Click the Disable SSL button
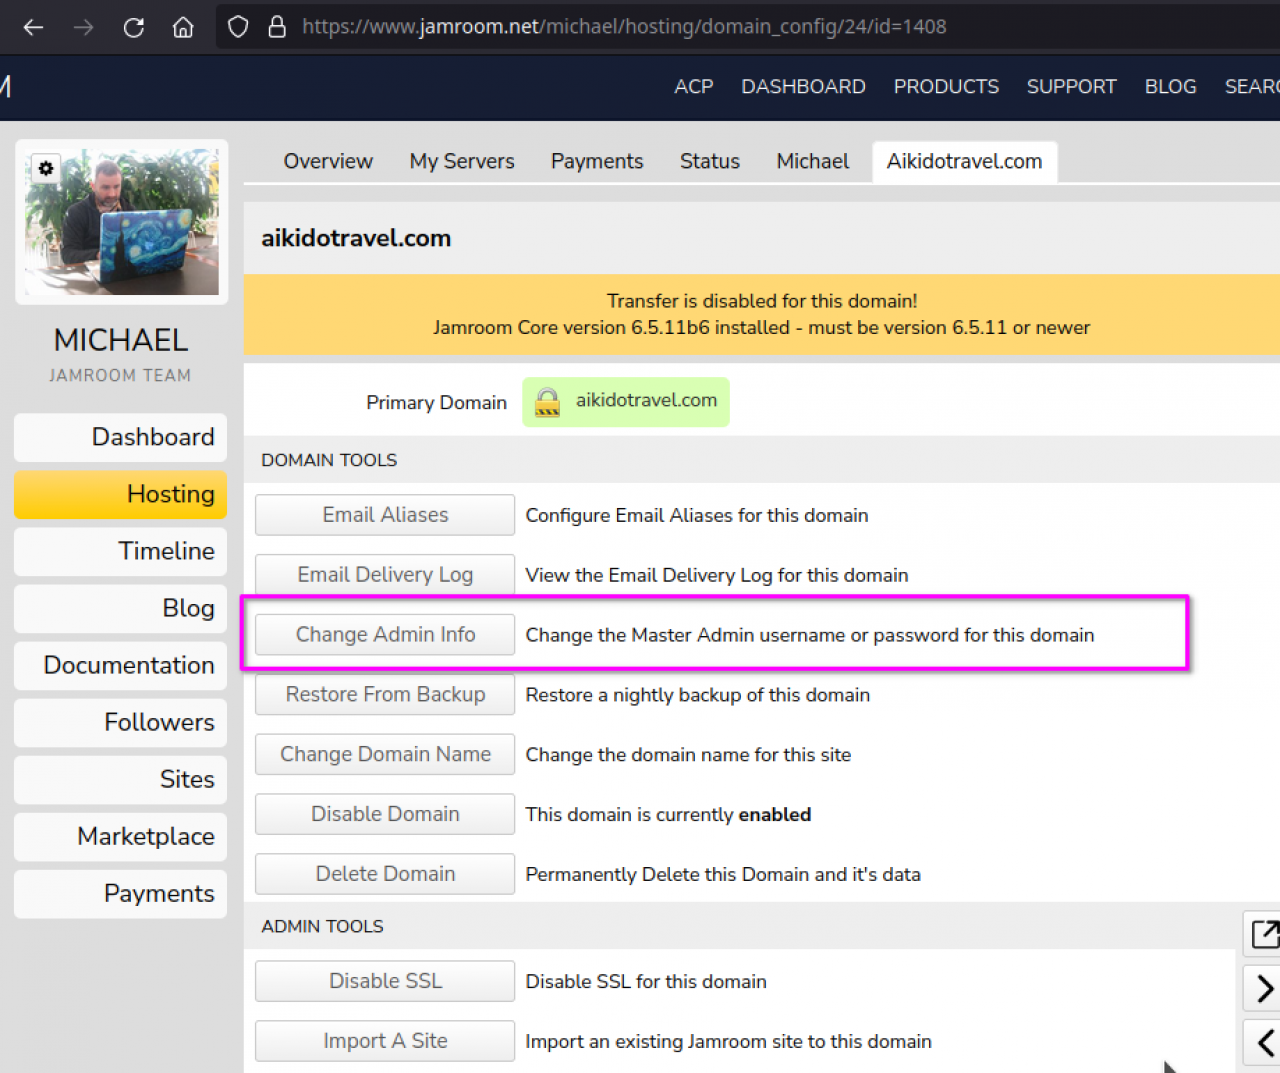This screenshot has width=1280, height=1073. (x=385, y=981)
